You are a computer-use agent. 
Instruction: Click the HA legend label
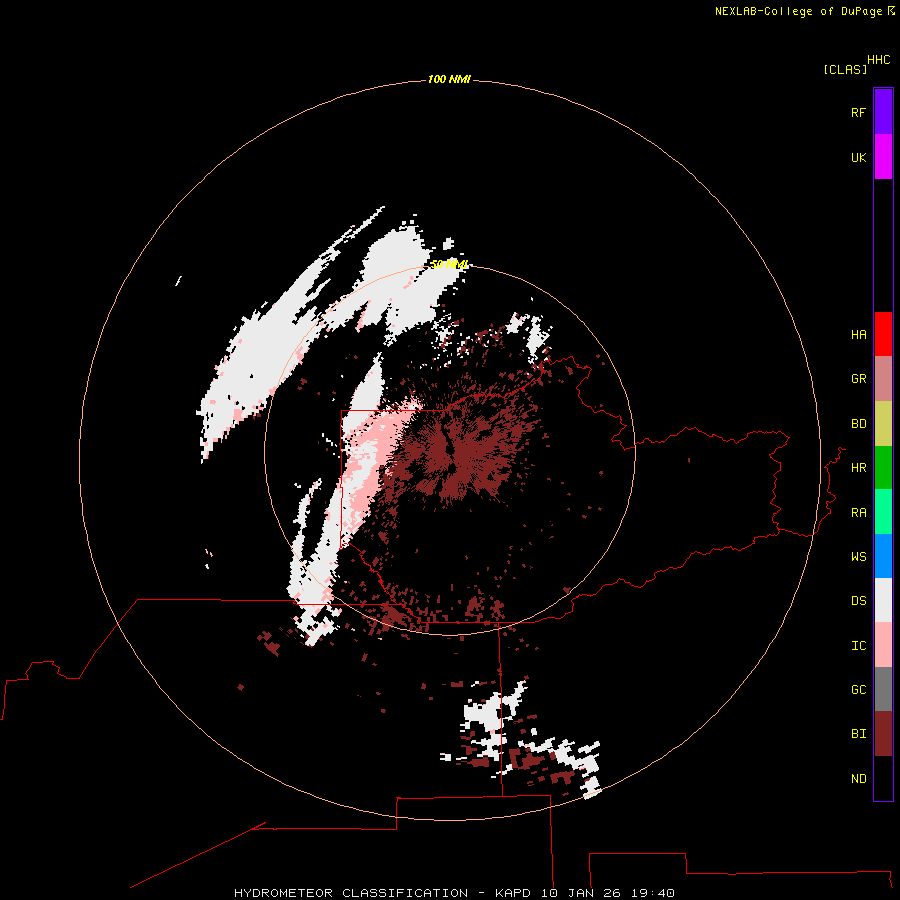pyautogui.click(x=858, y=335)
